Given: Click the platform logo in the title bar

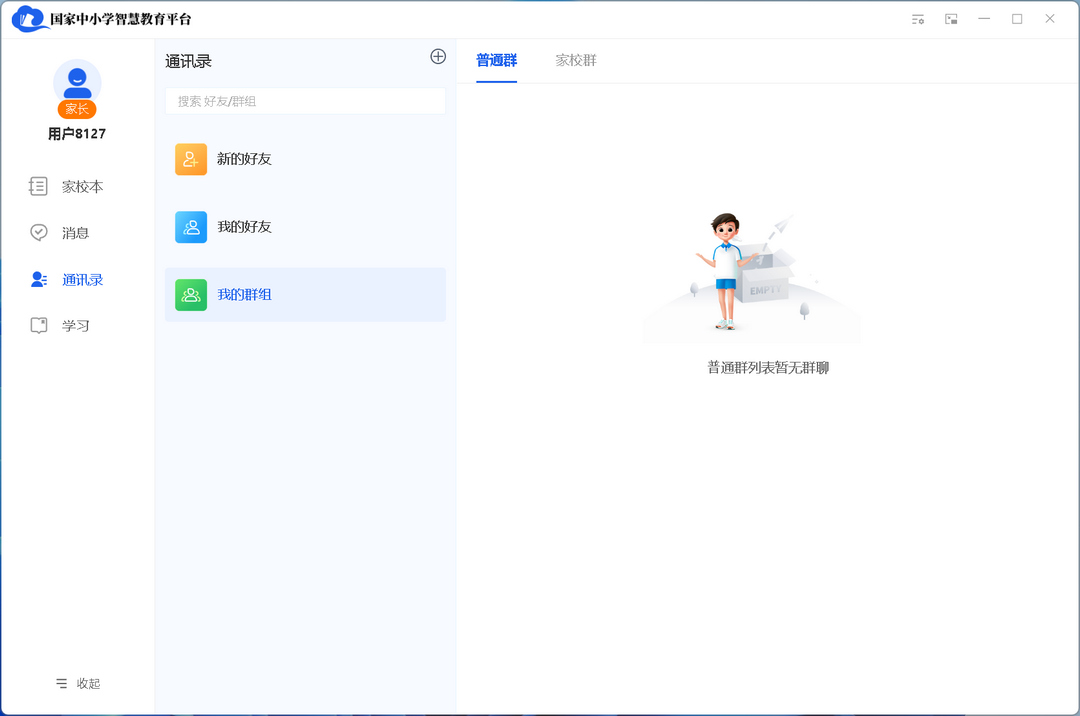Looking at the screenshot, I should click(x=29, y=18).
